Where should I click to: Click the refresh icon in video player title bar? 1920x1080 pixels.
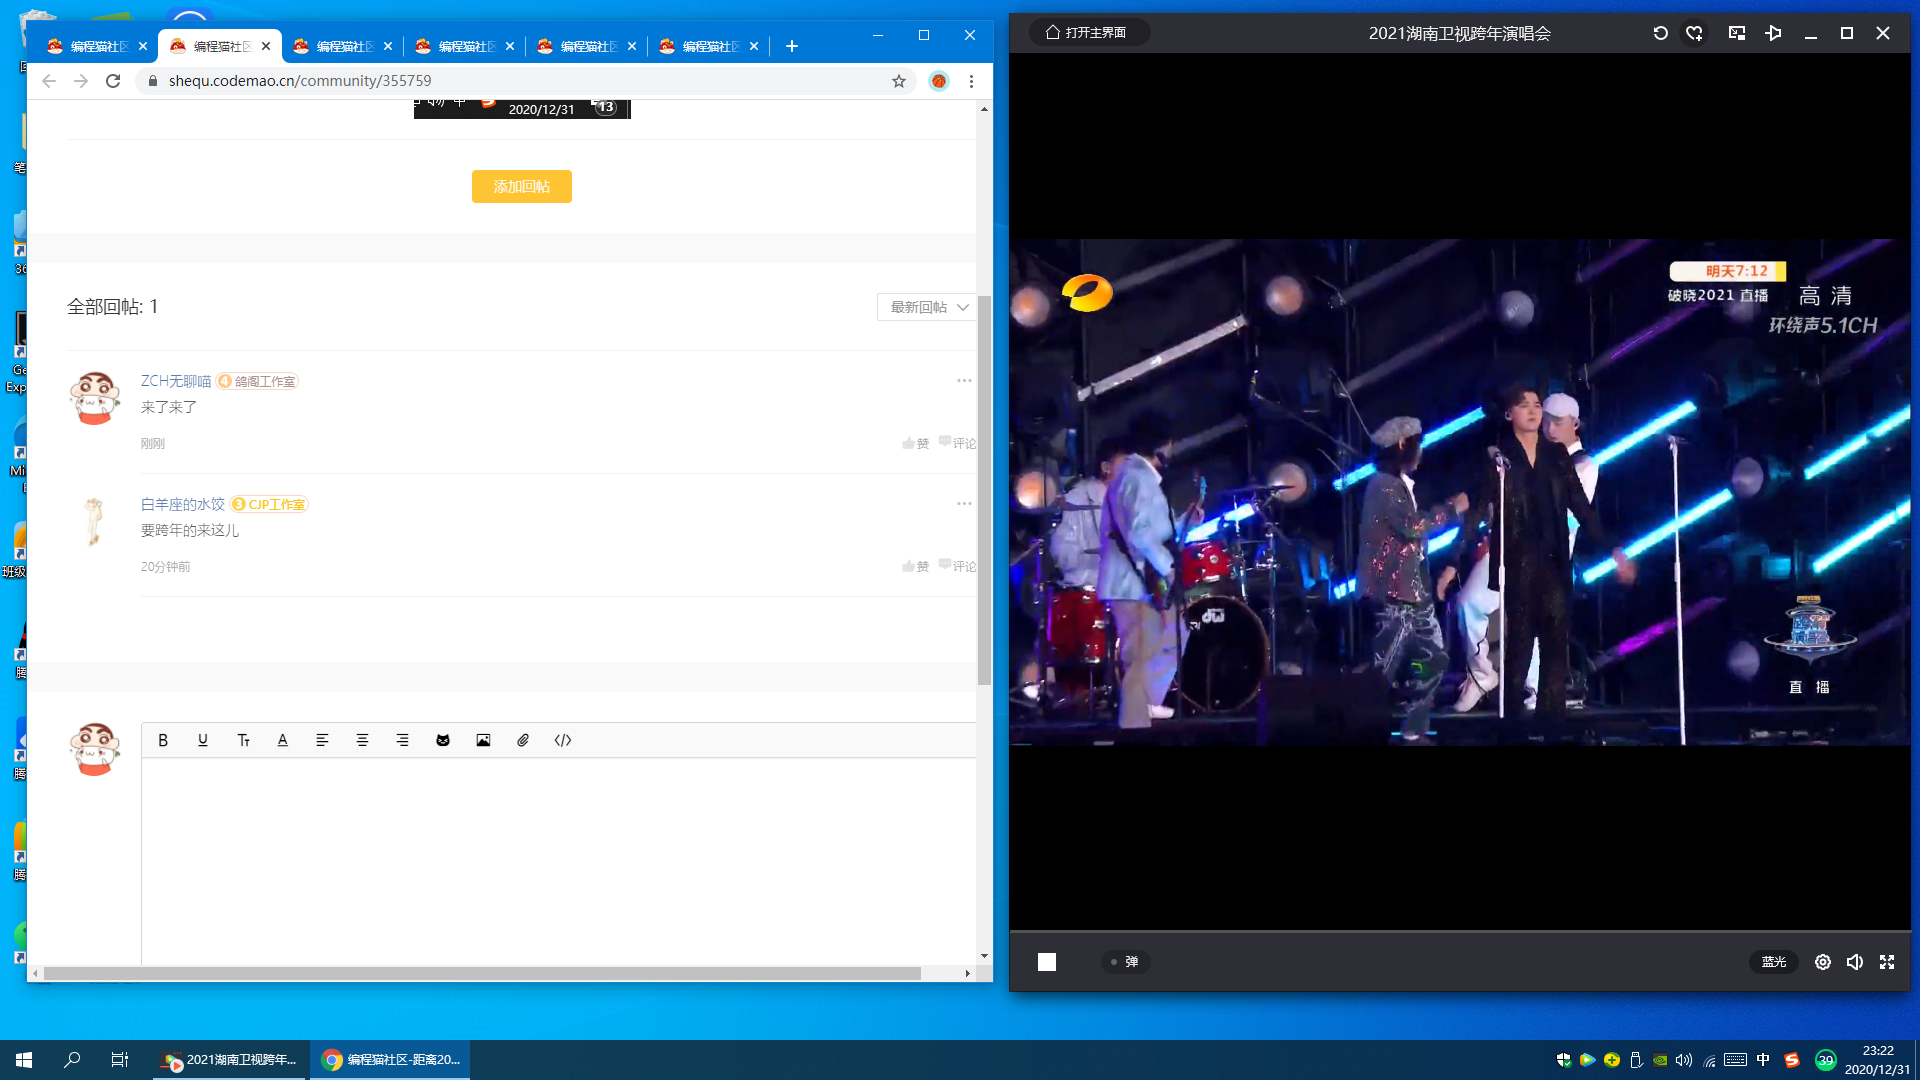pyautogui.click(x=1661, y=33)
